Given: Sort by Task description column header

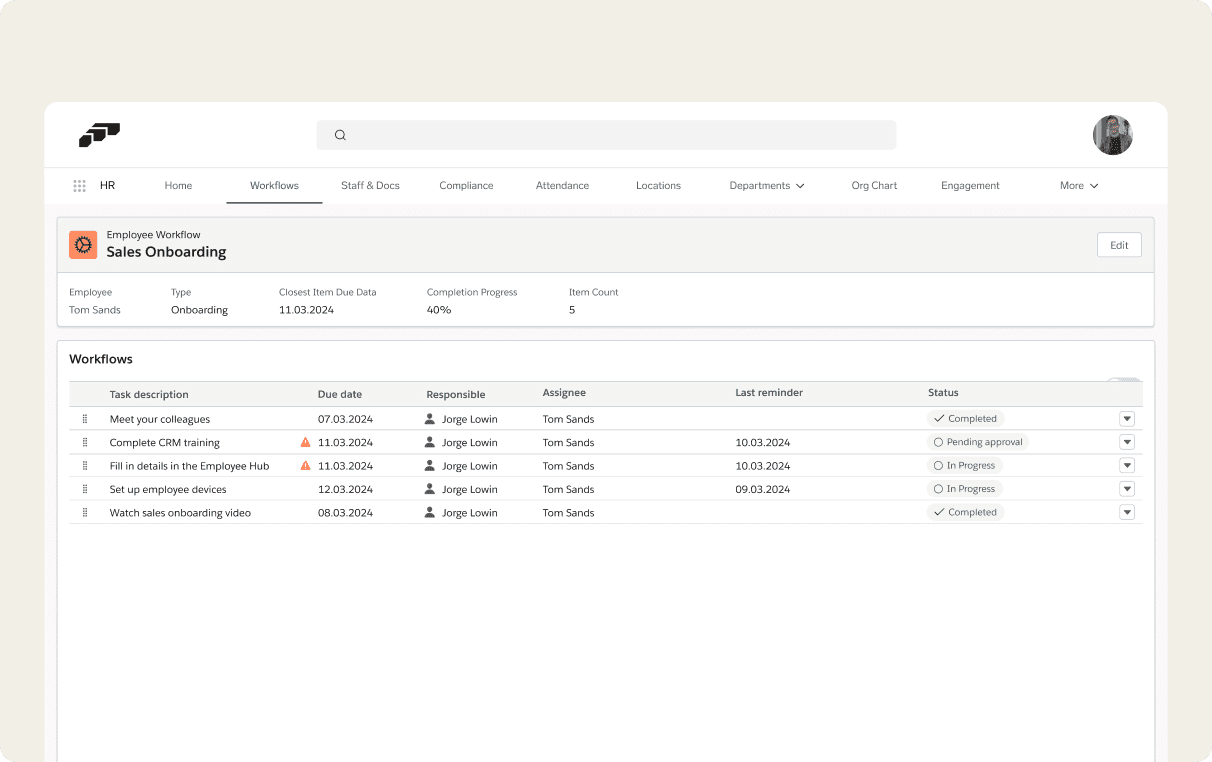Looking at the screenshot, I should (149, 394).
